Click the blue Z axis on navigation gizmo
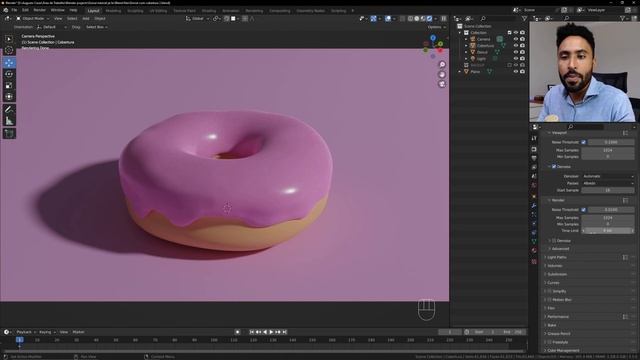Viewport: 640px width, 360px height. click(x=433, y=38)
